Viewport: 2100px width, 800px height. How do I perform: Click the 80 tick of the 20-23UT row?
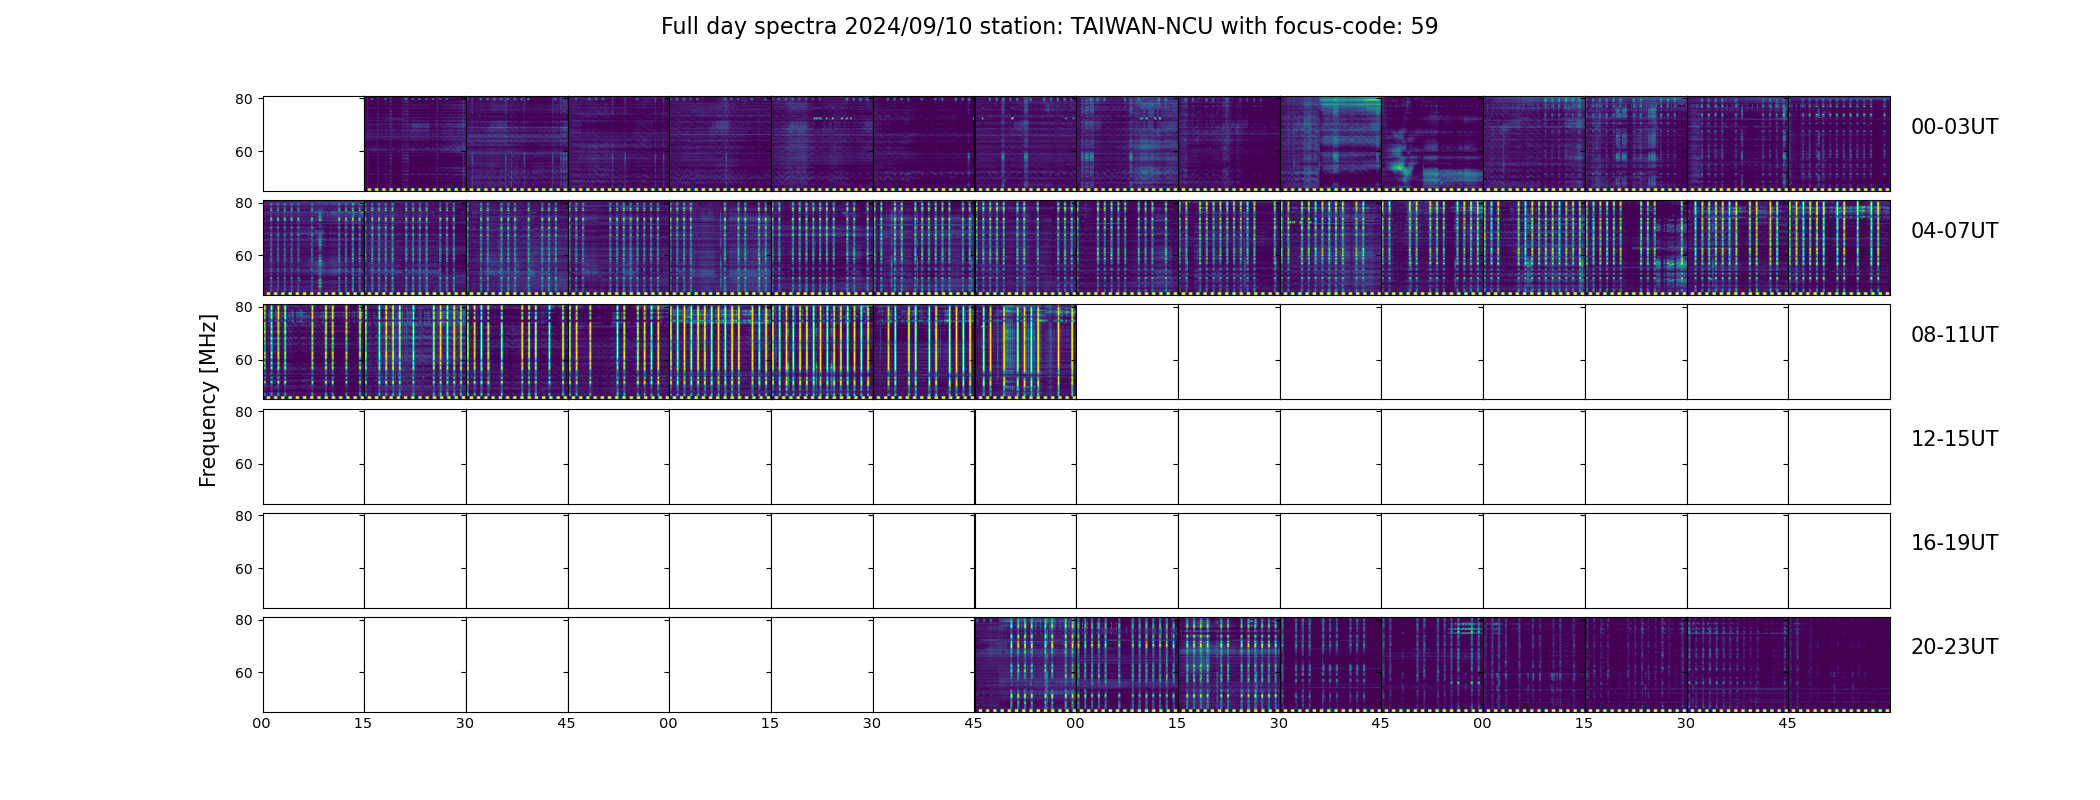[x=243, y=620]
